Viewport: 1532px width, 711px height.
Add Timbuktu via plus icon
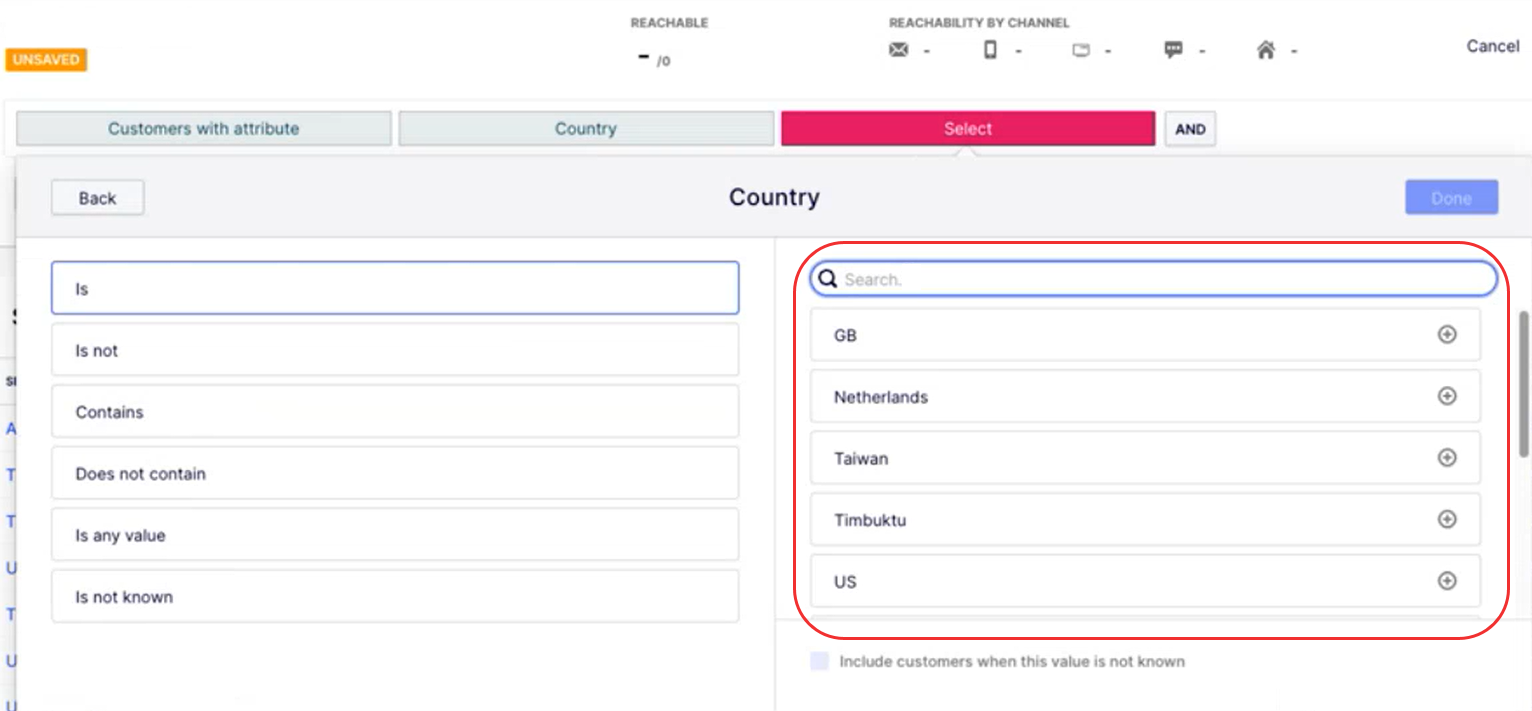(x=1446, y=520)
